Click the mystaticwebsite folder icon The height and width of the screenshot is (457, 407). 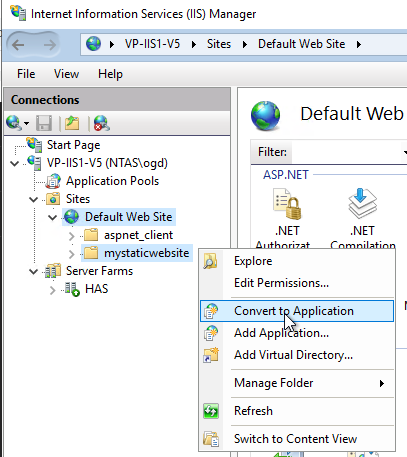91,253
